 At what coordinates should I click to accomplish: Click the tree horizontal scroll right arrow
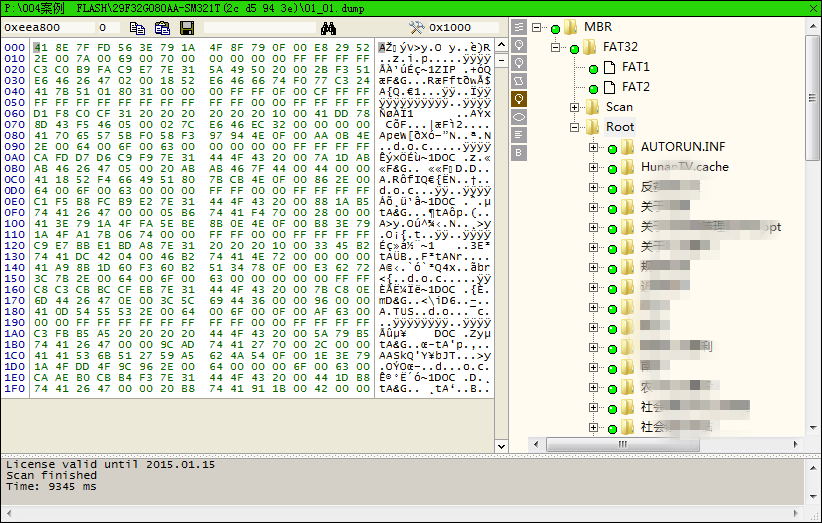pos(795,444)
